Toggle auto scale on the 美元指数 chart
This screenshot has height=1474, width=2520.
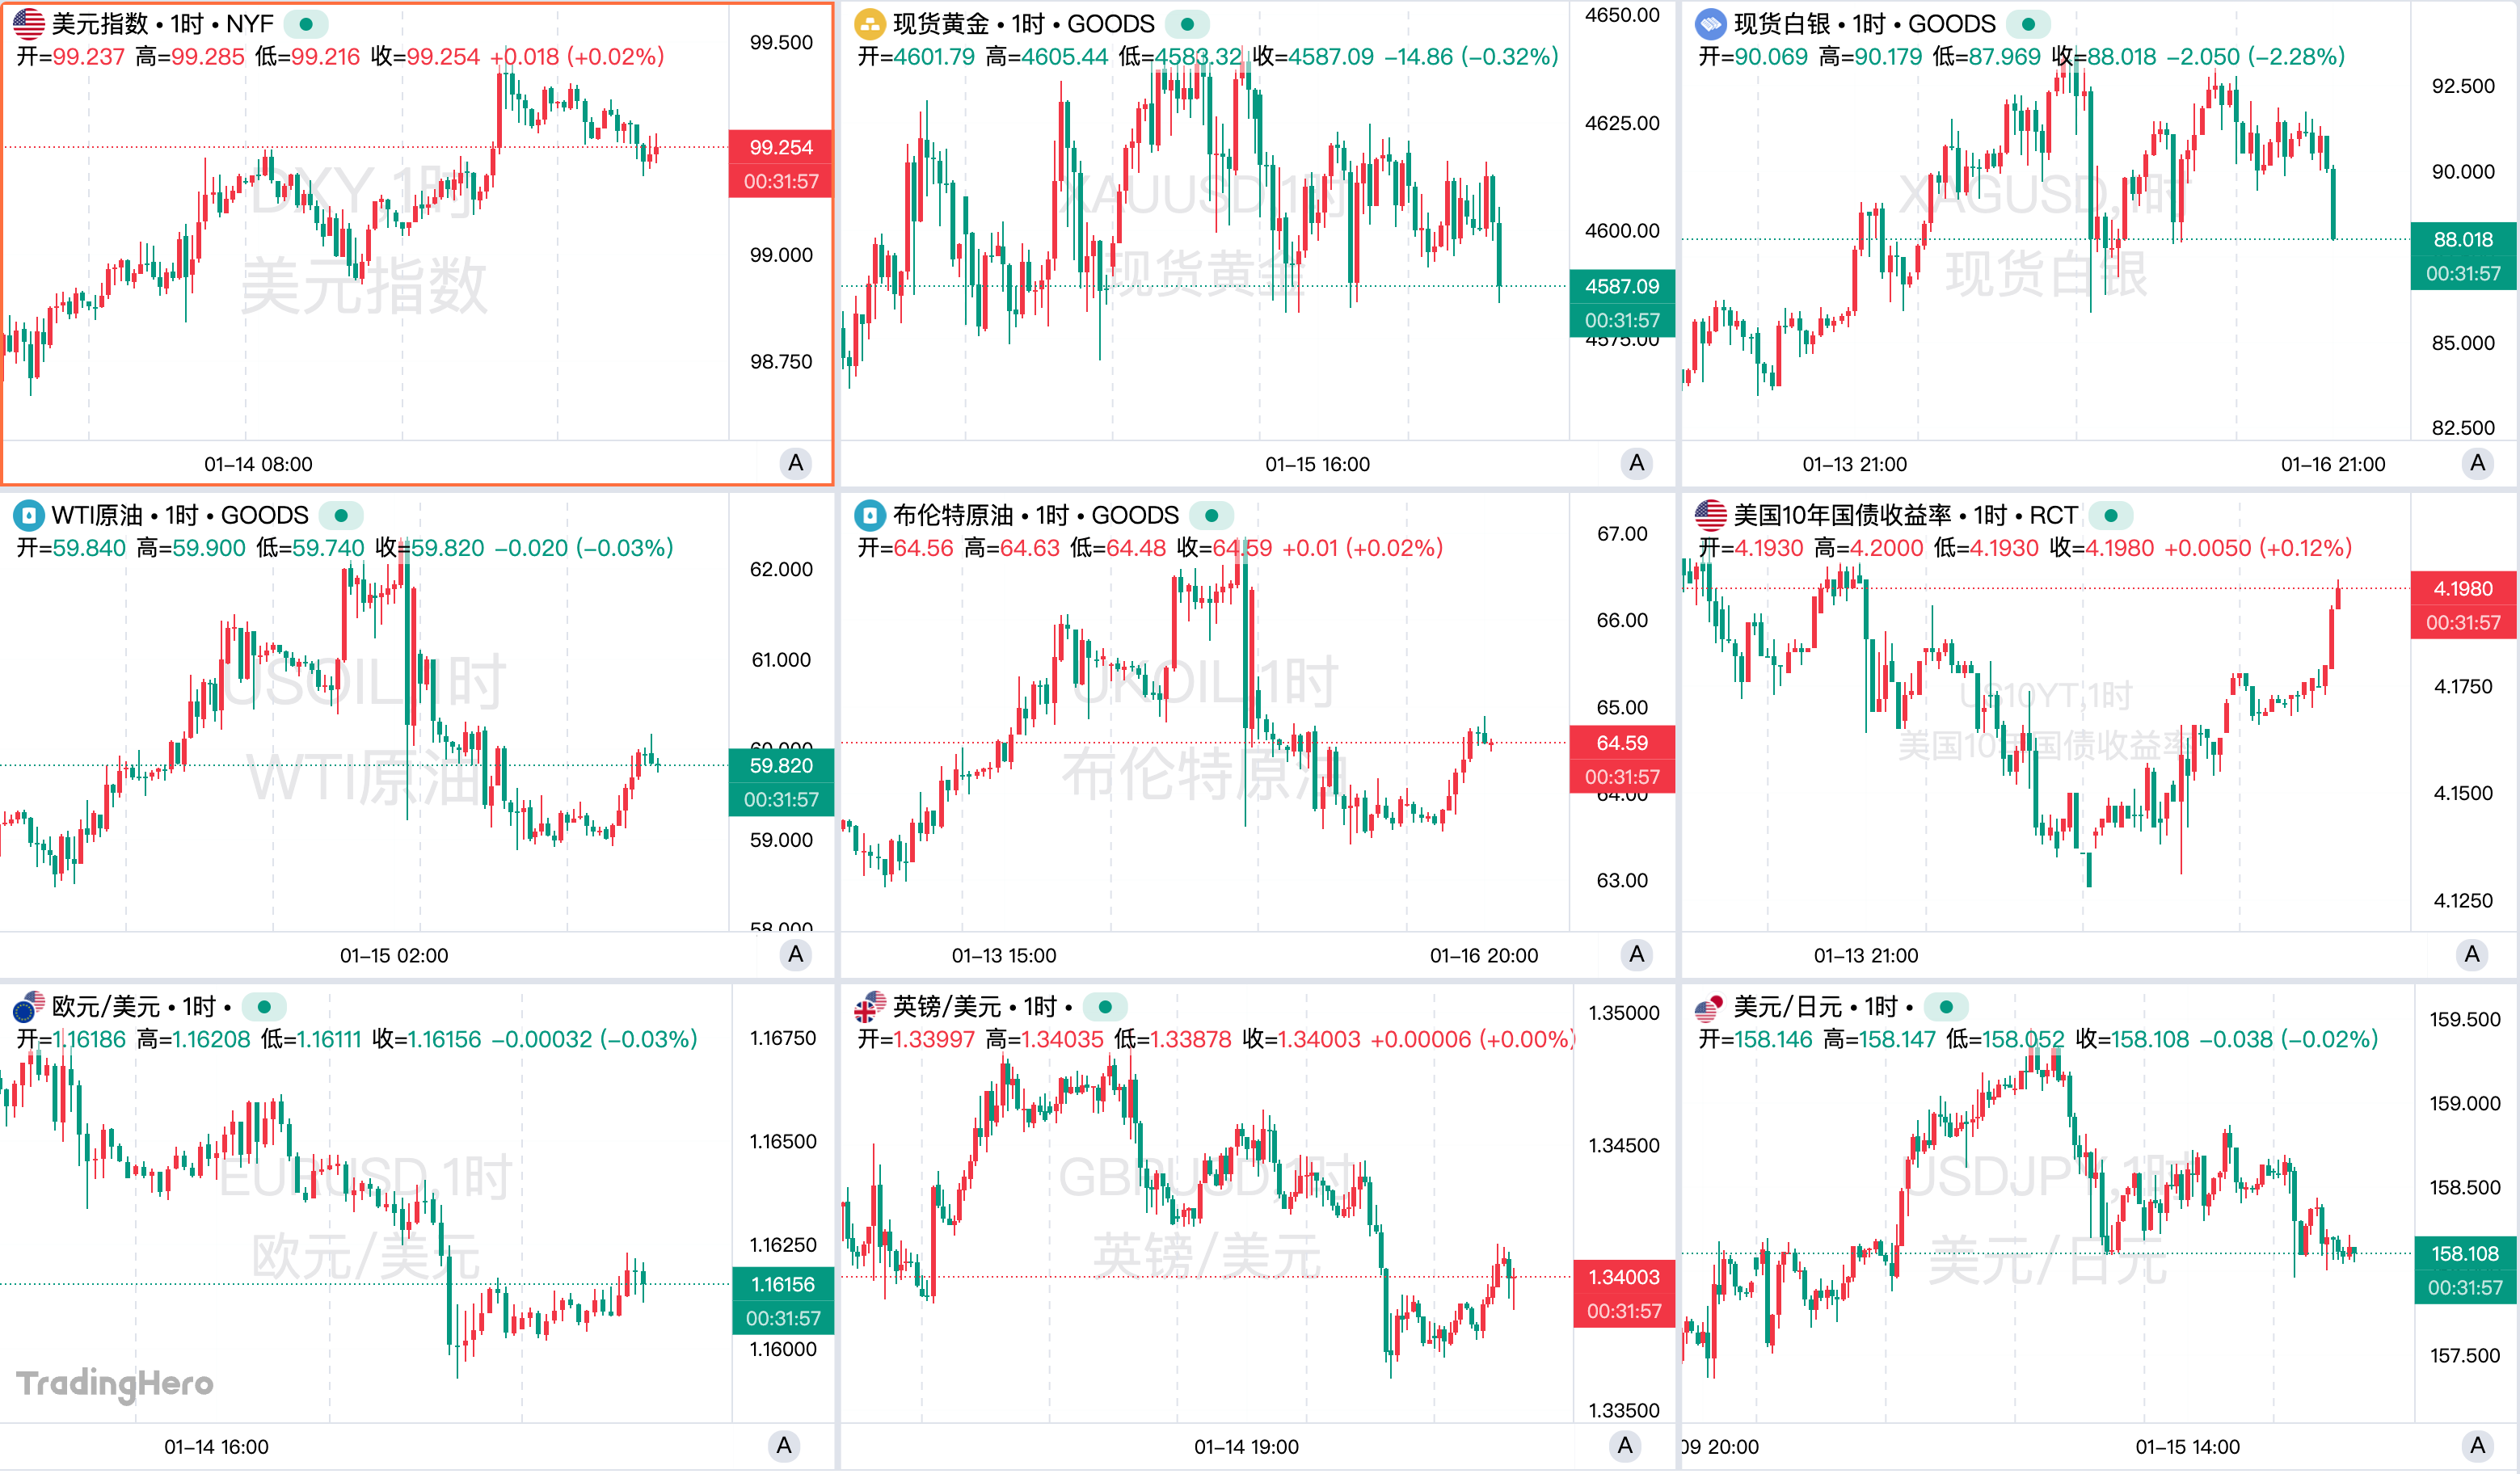[x=795, y=463]
